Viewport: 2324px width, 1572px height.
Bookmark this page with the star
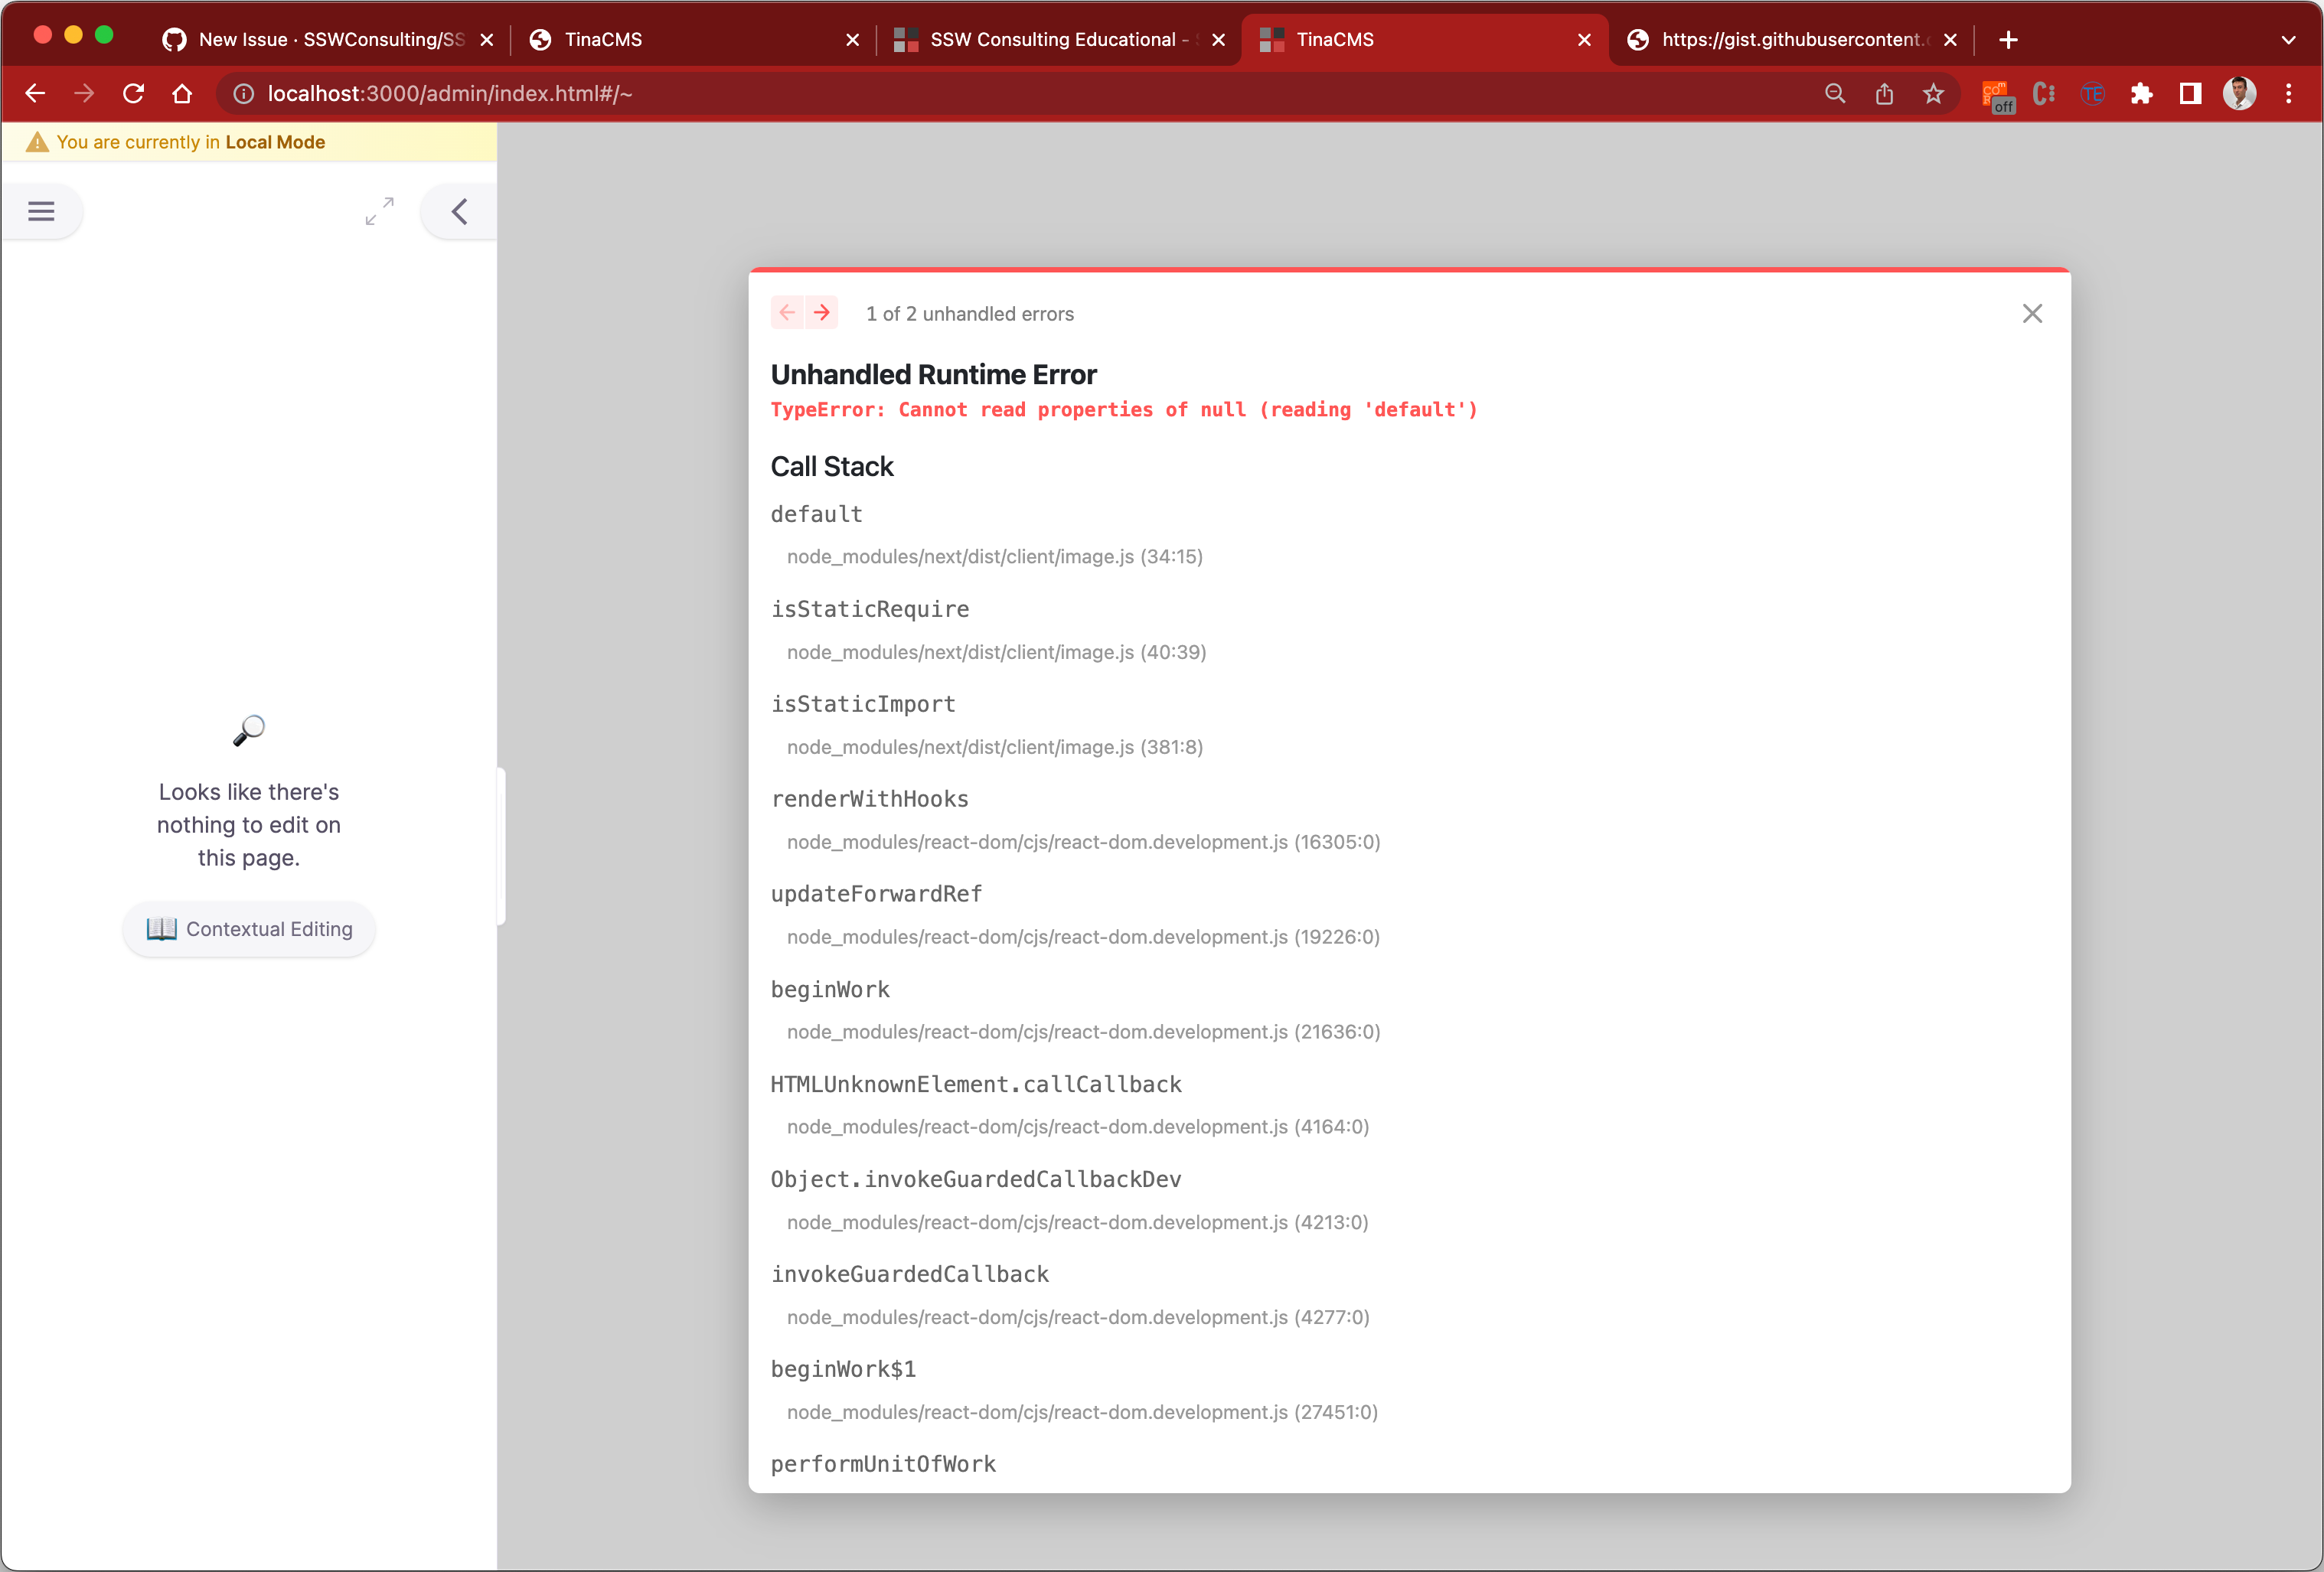1933,93
